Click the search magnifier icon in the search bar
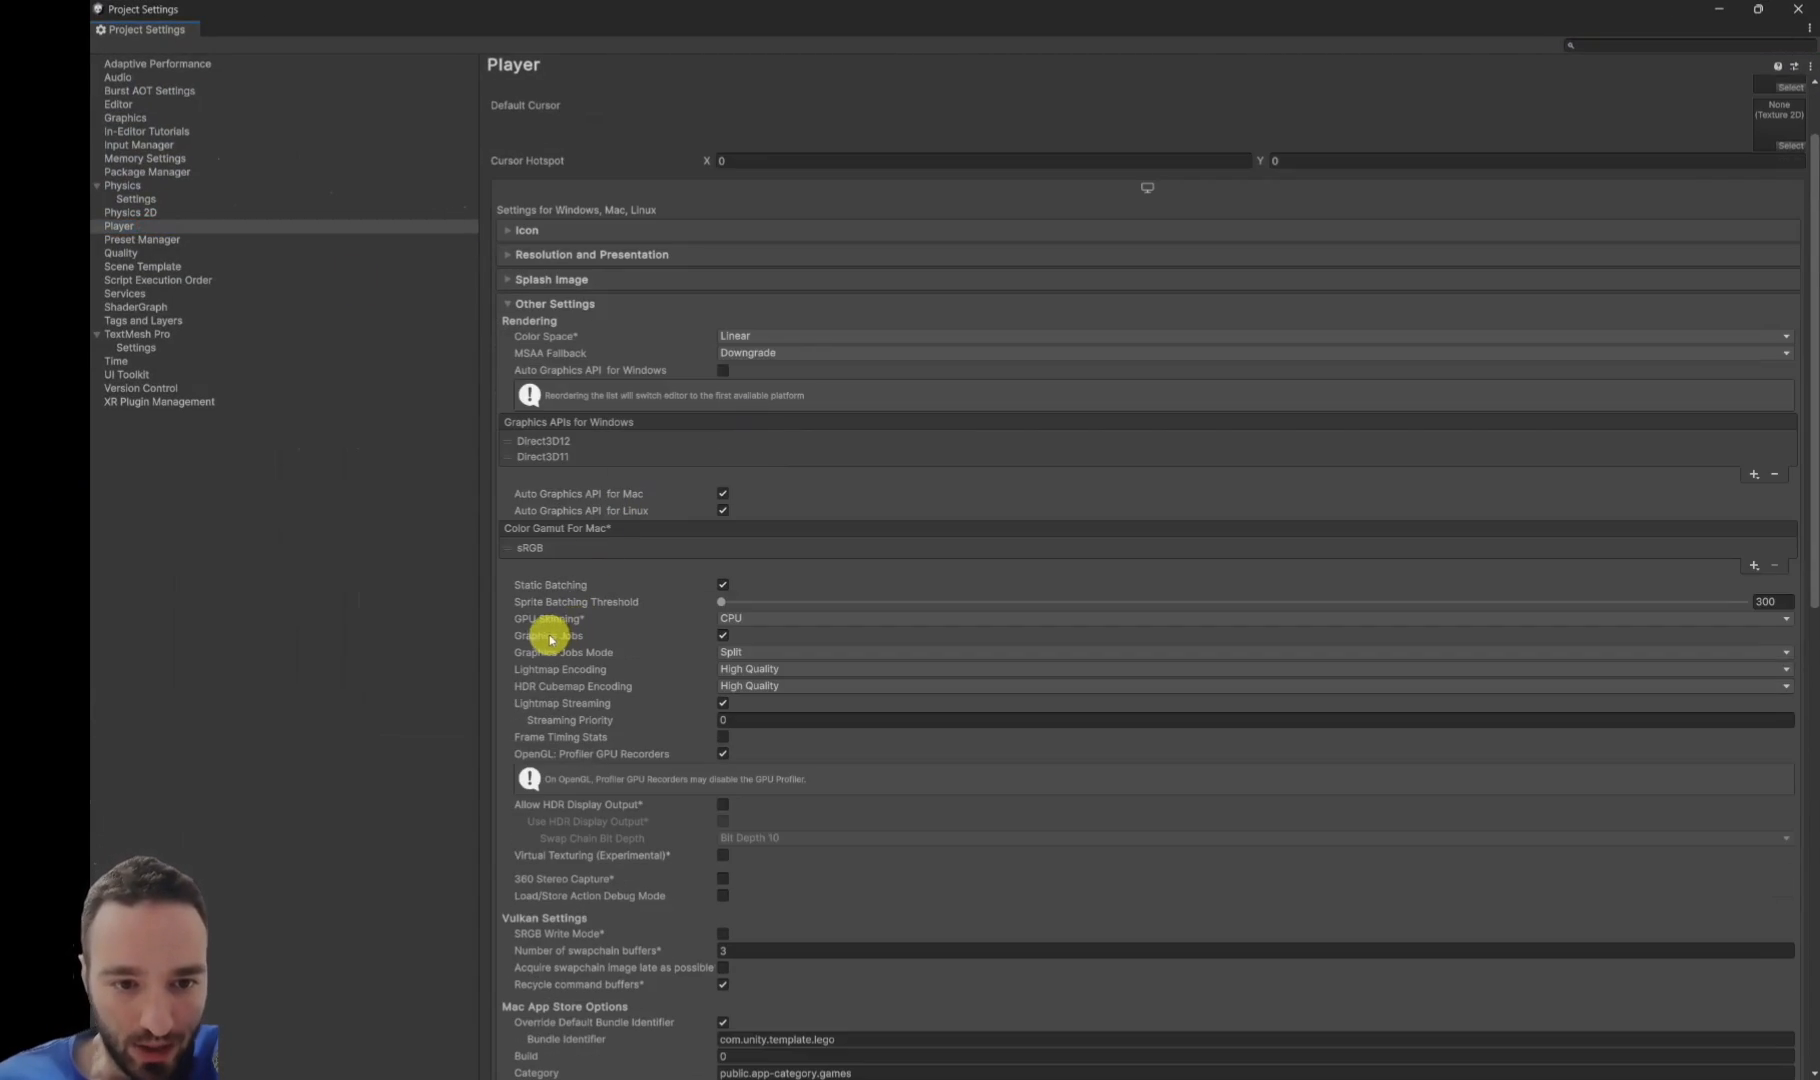The height and width of the screenshot is (1080, 1820). point(1572,45)
